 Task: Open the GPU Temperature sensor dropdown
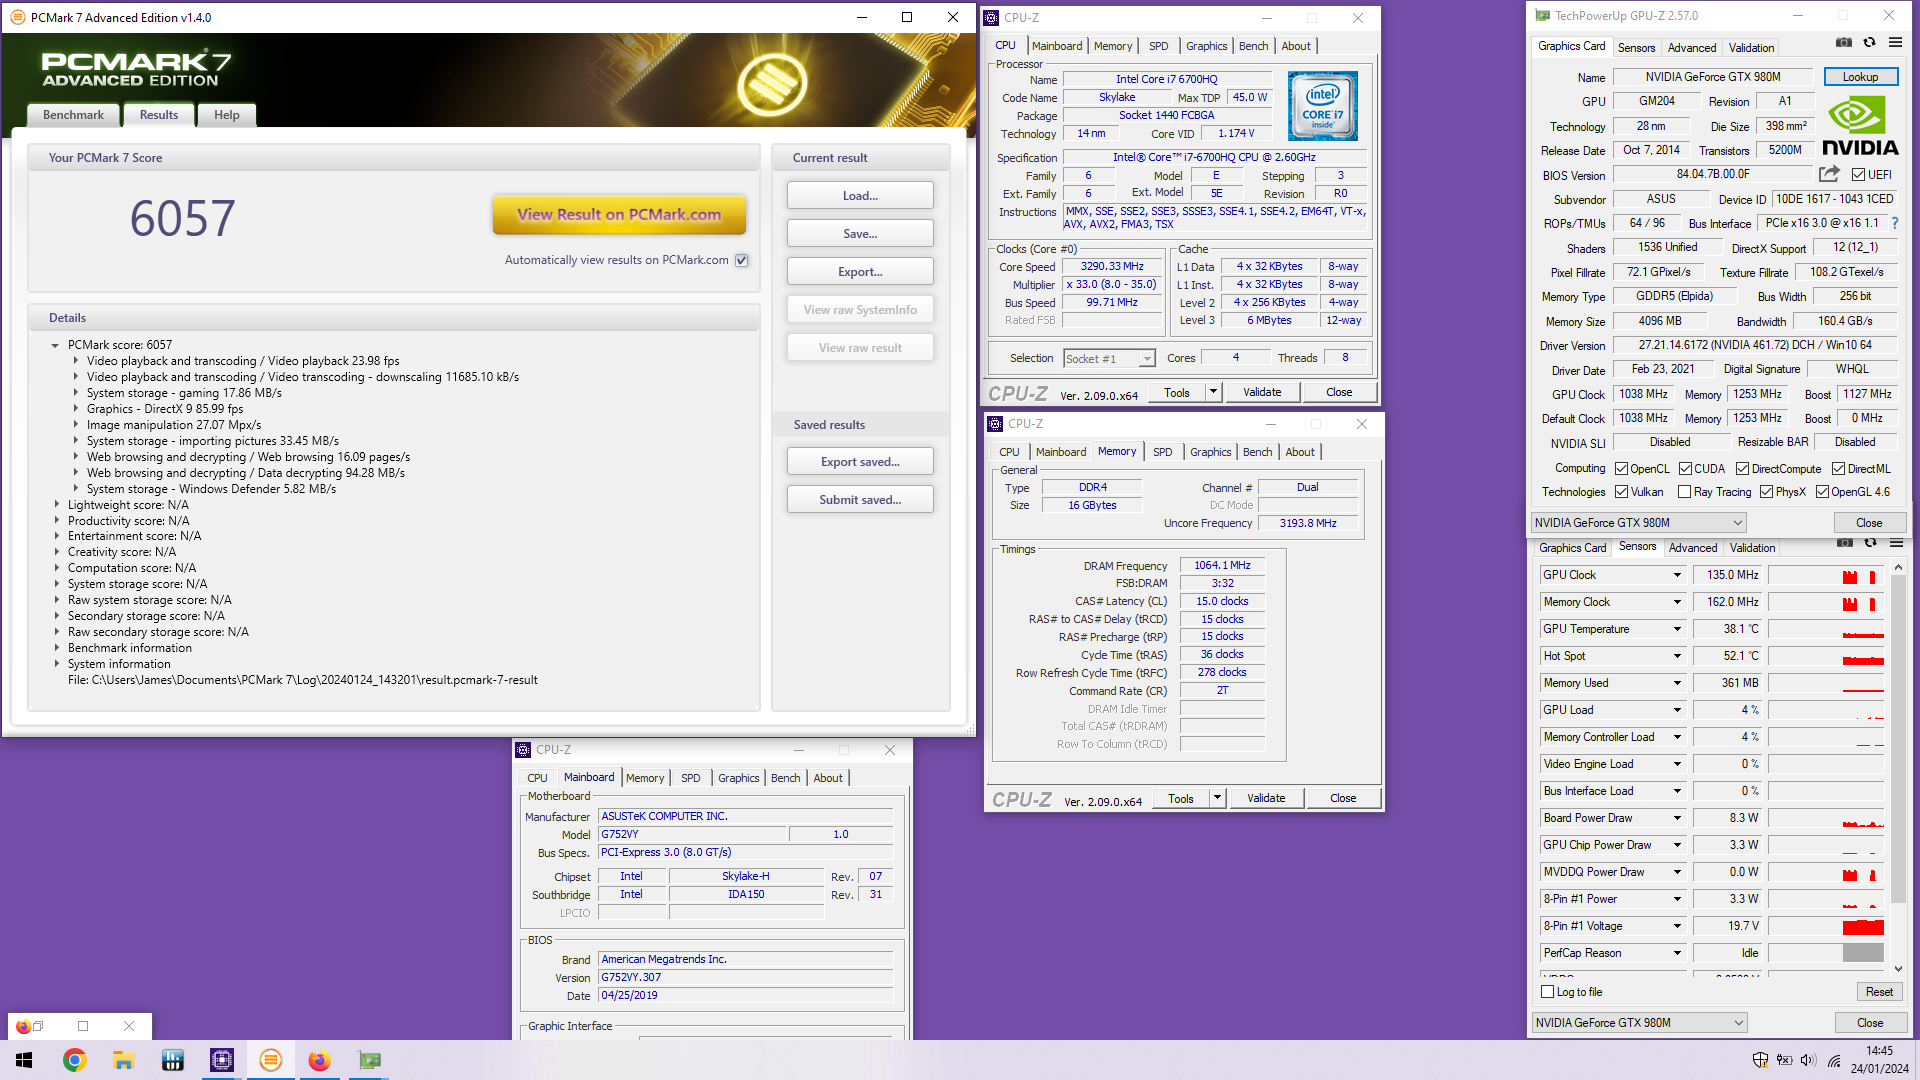pyautogui.click(x=1677, y=629)
